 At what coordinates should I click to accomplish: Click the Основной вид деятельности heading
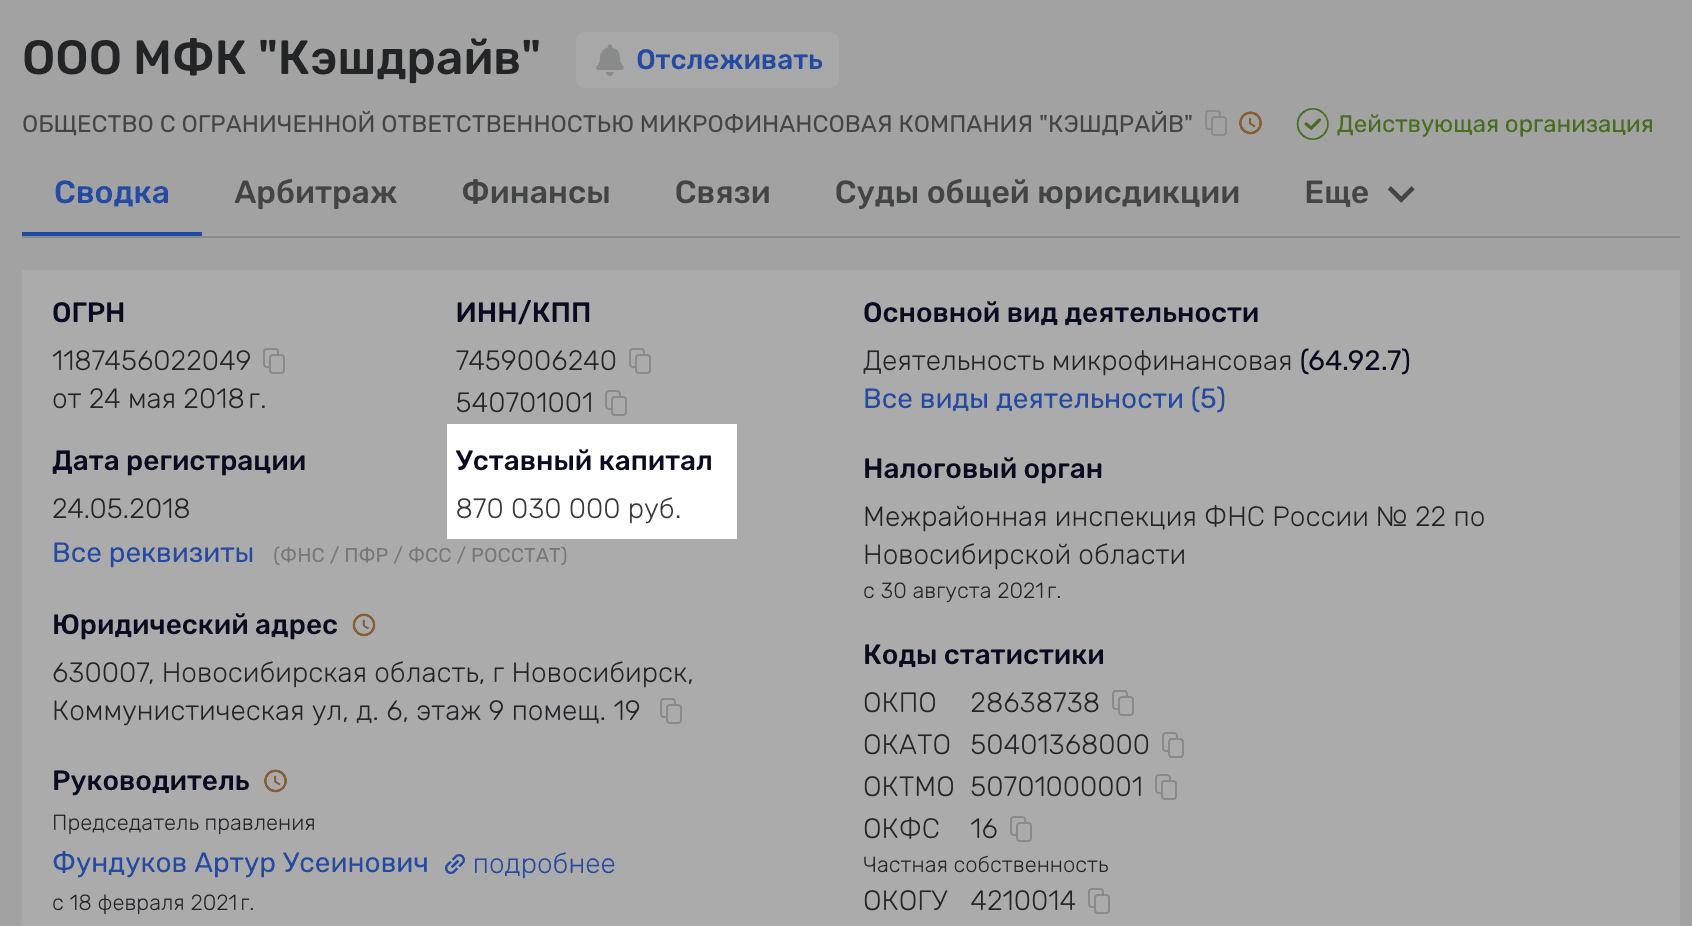pyautogui.click(x=1060, y=313)
